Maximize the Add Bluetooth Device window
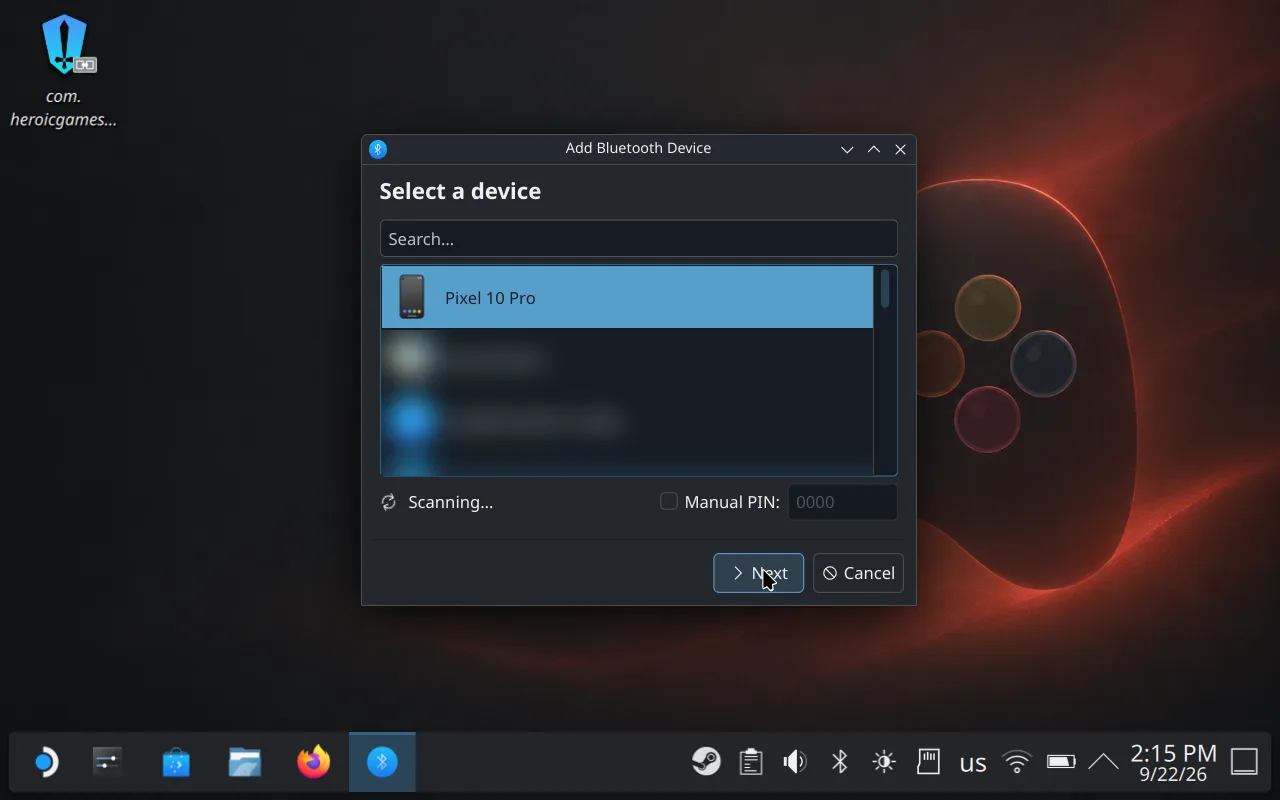Viewport: 1280px width, 800px height. click(x=874, y=149)
